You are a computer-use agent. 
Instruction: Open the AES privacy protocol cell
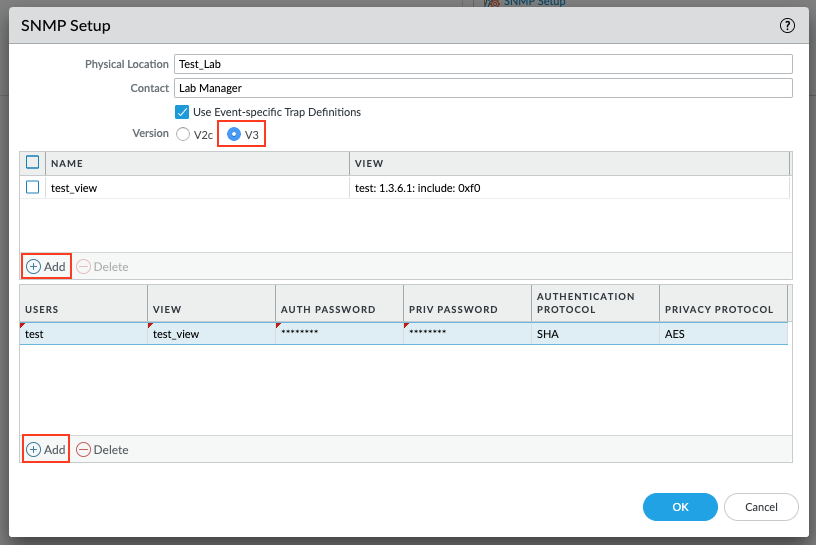point(722,334)
